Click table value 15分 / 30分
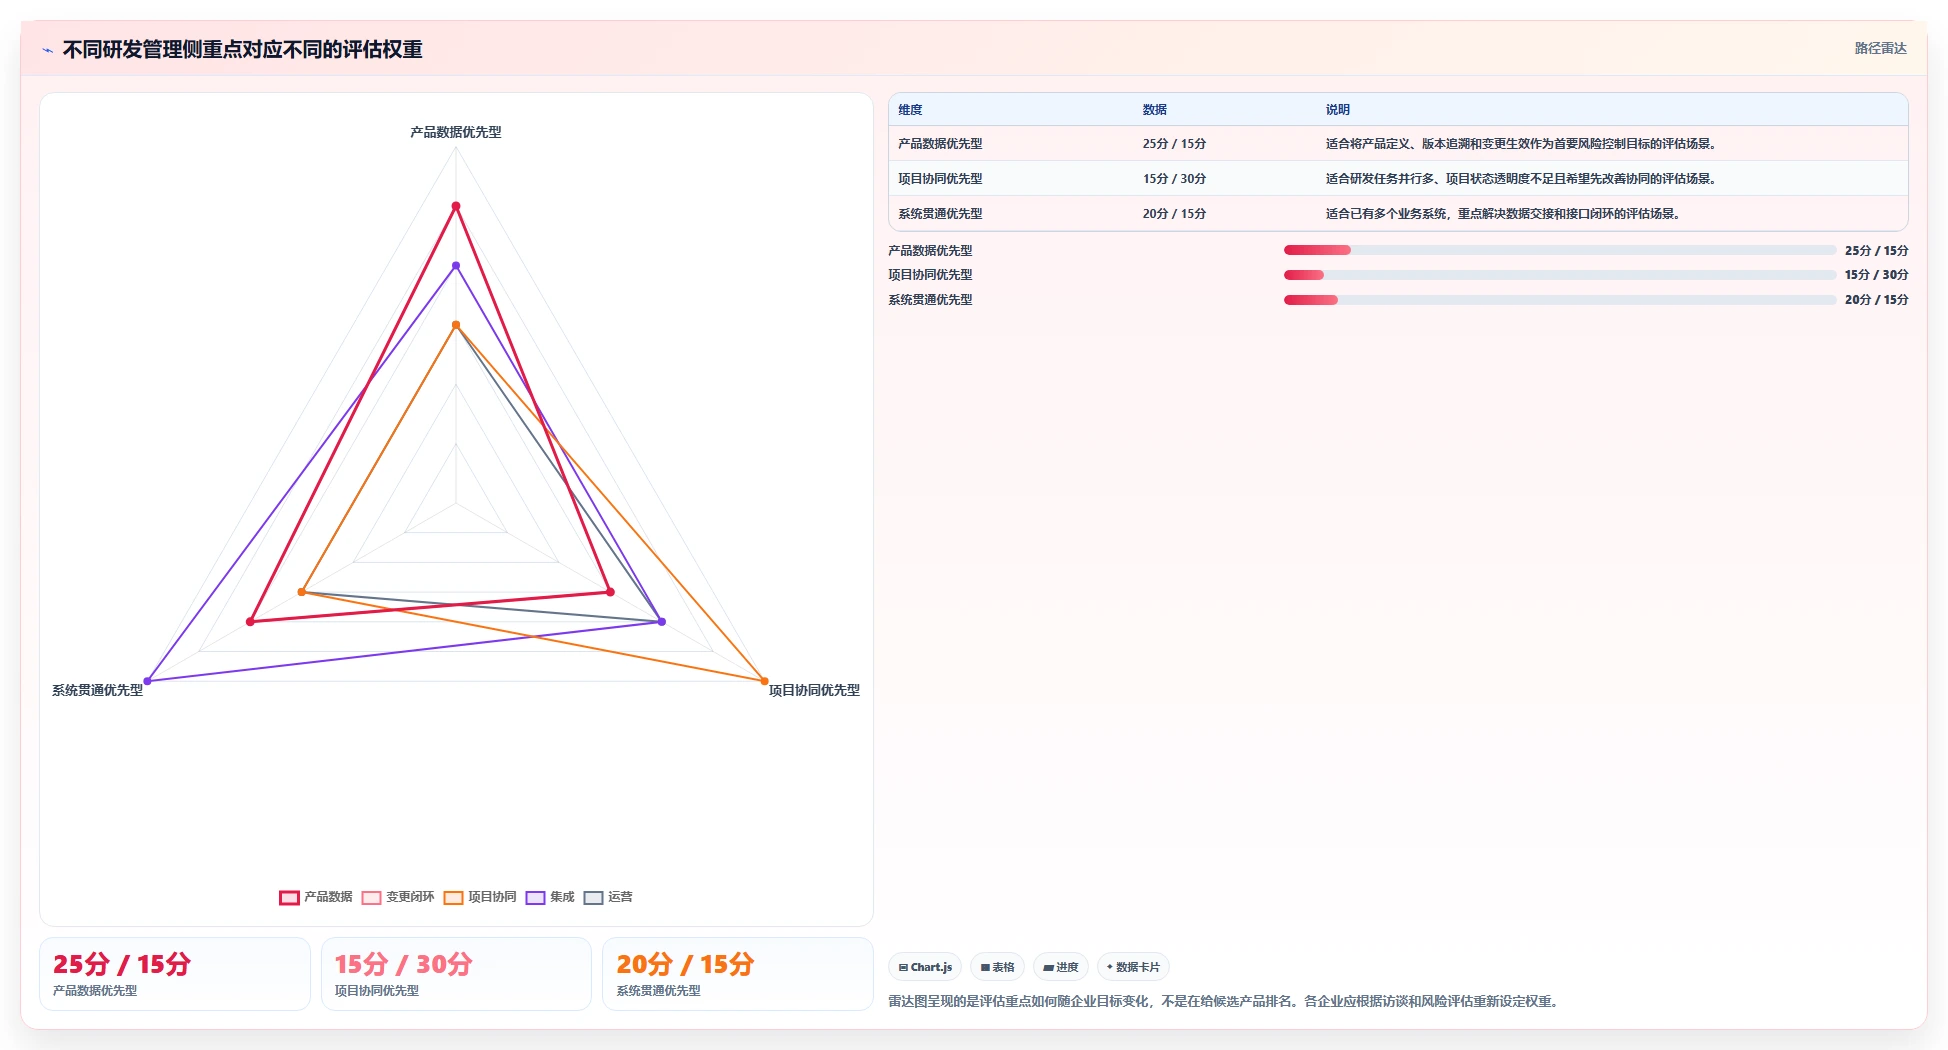 pos(1174,179)
